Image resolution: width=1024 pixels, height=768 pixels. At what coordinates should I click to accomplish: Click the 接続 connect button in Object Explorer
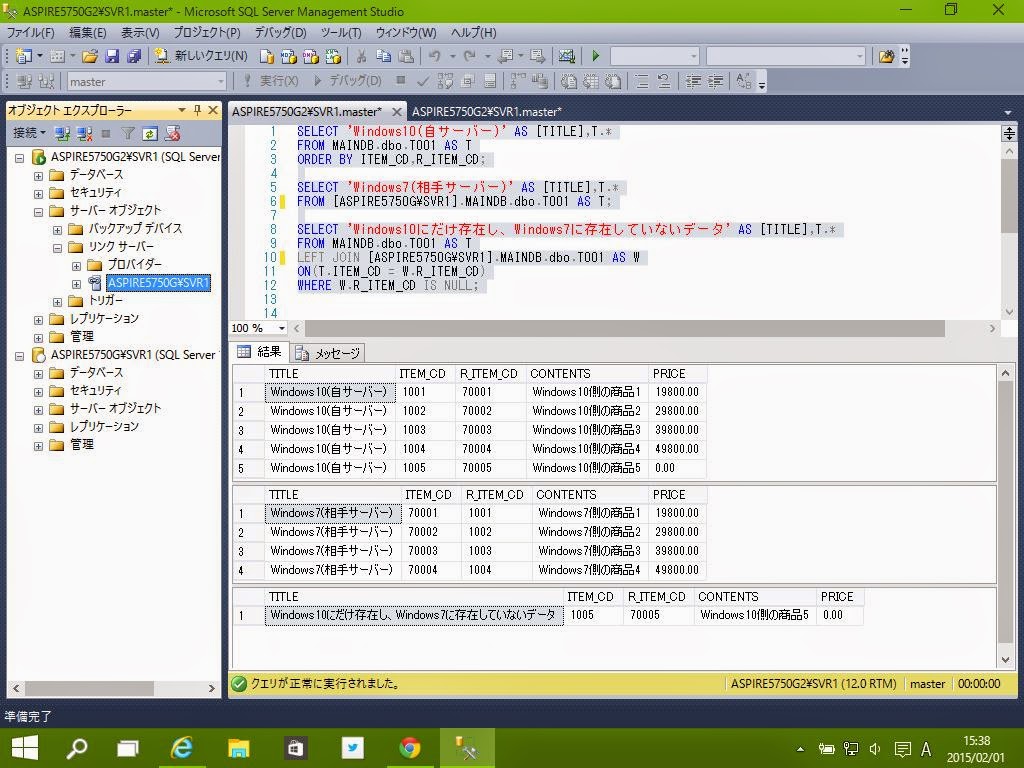(29, 133)
